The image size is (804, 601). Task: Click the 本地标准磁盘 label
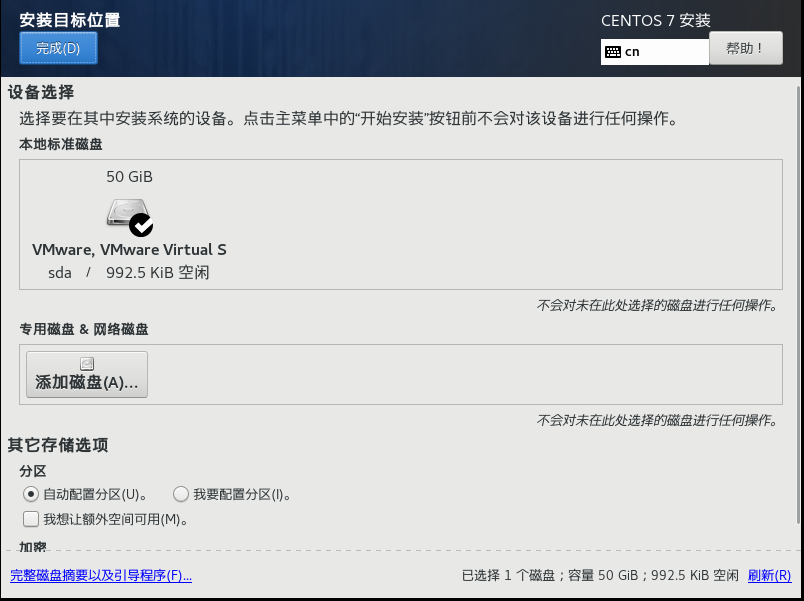[x=61, y=144]
